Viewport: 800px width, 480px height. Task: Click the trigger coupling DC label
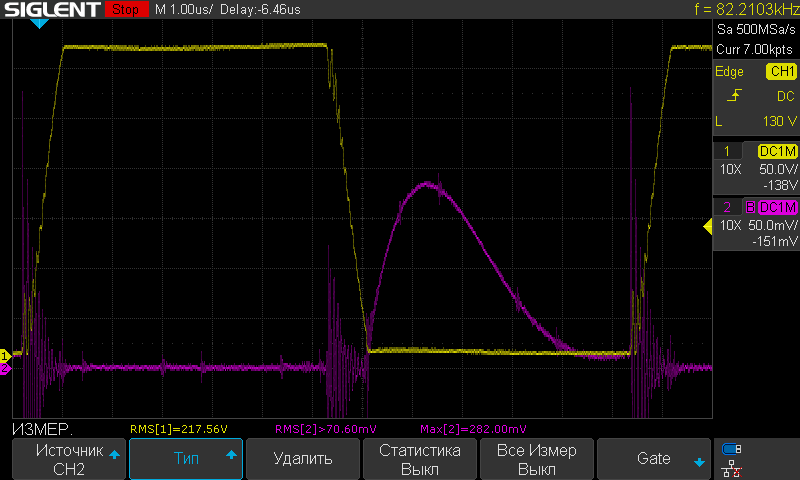point(786,96)
